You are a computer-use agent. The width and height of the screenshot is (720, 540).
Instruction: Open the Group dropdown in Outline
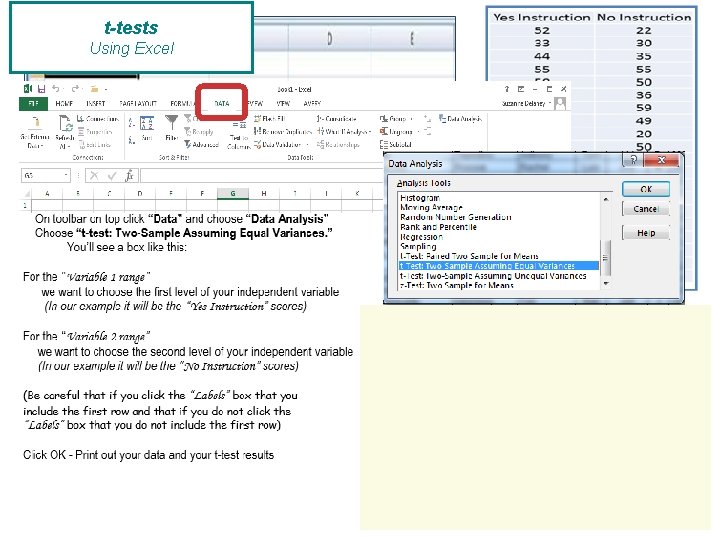point(411,119)
